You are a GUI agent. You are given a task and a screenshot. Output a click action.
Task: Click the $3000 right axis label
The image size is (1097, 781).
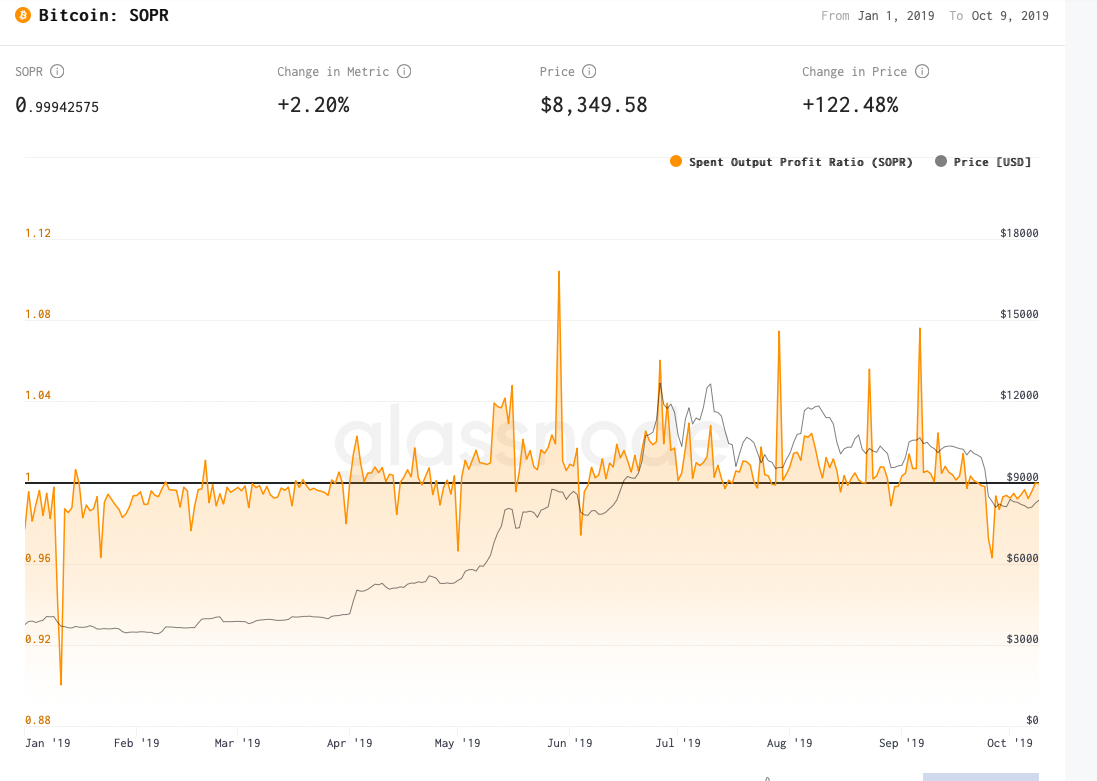coord(1022,639)
